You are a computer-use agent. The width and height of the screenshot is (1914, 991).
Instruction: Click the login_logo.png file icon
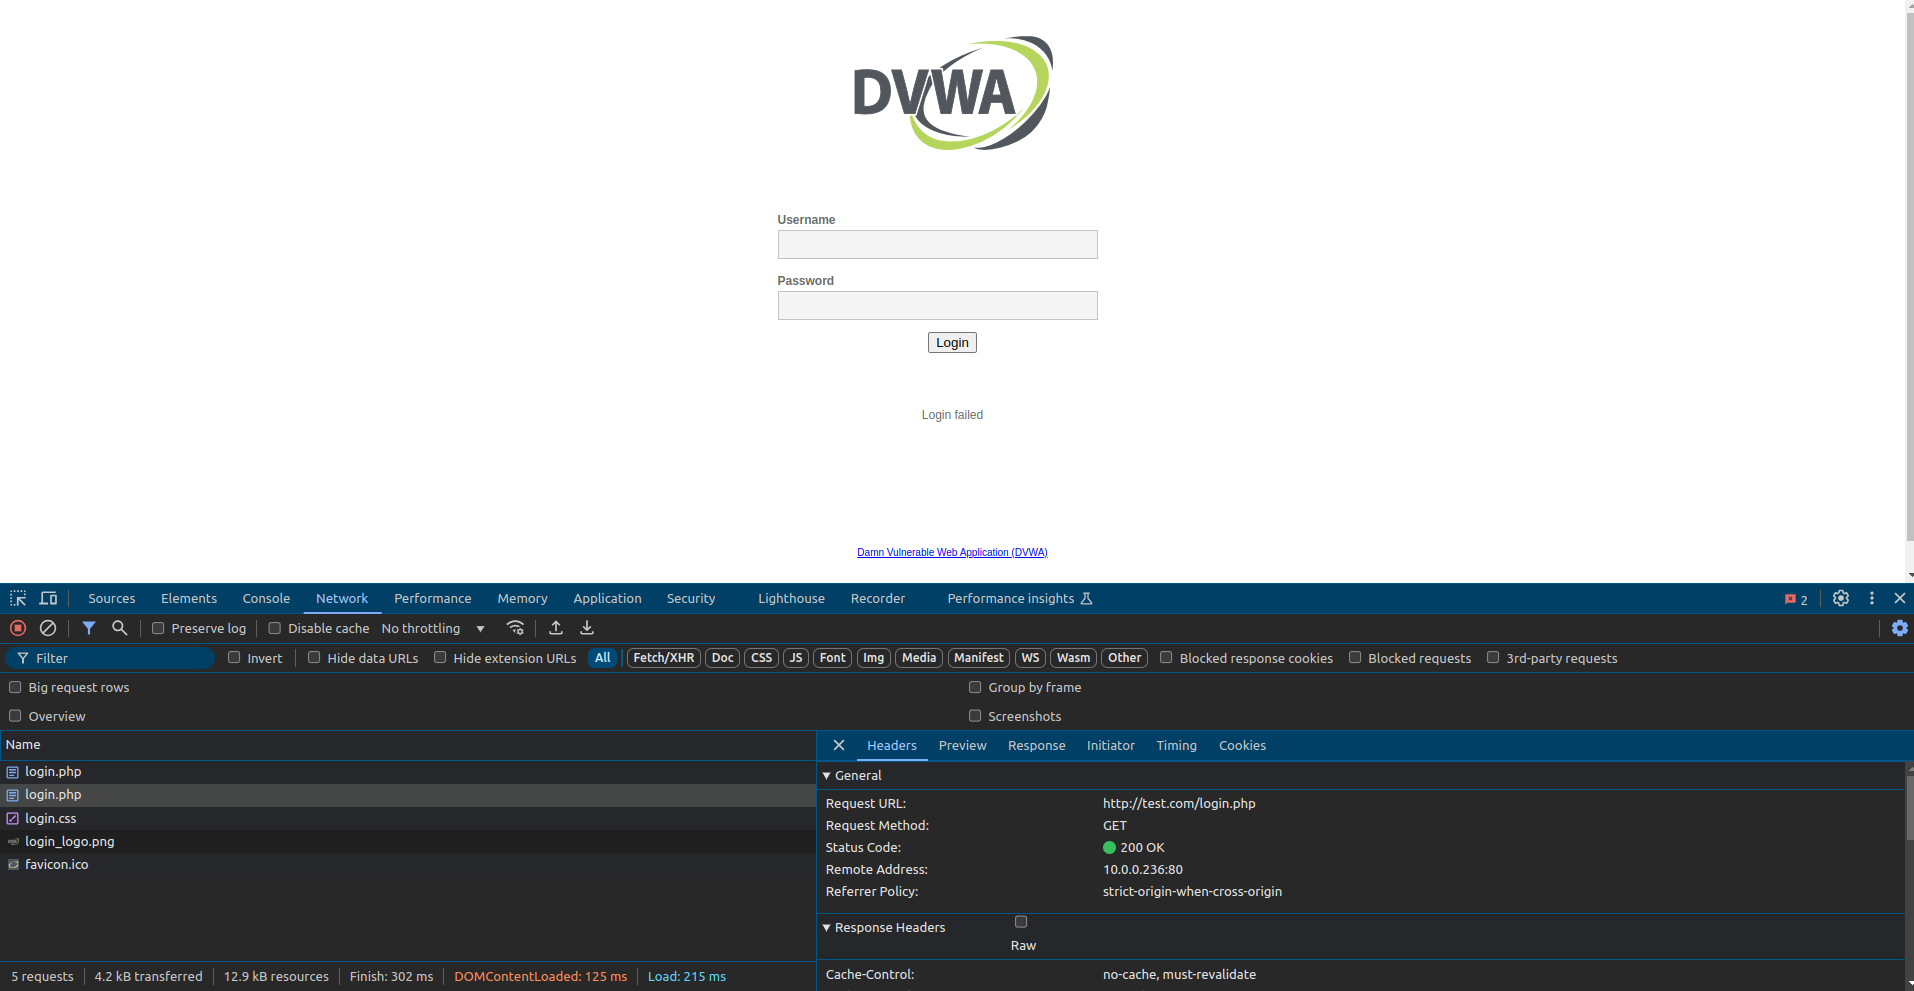[x=13, y=841]
